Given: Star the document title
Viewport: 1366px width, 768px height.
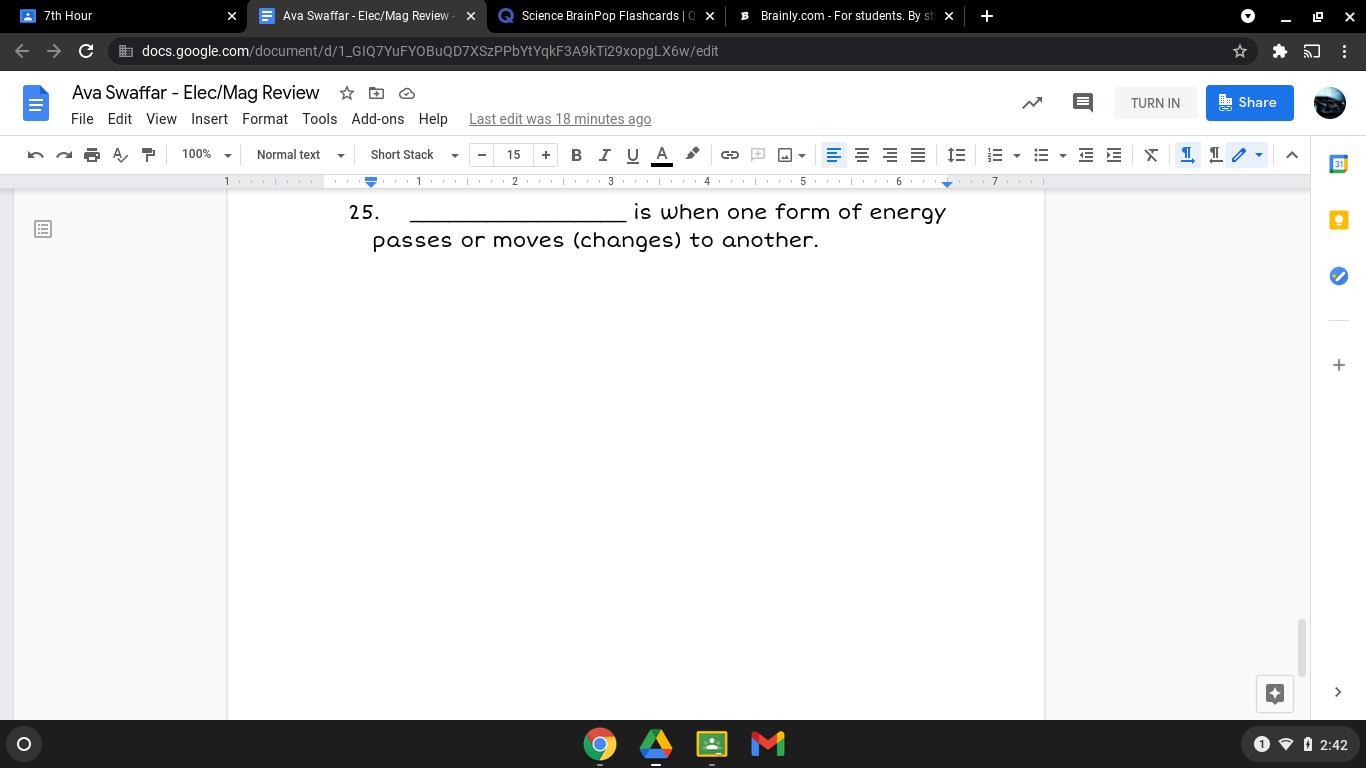Looking at the screenshot, I should point(347,93).
